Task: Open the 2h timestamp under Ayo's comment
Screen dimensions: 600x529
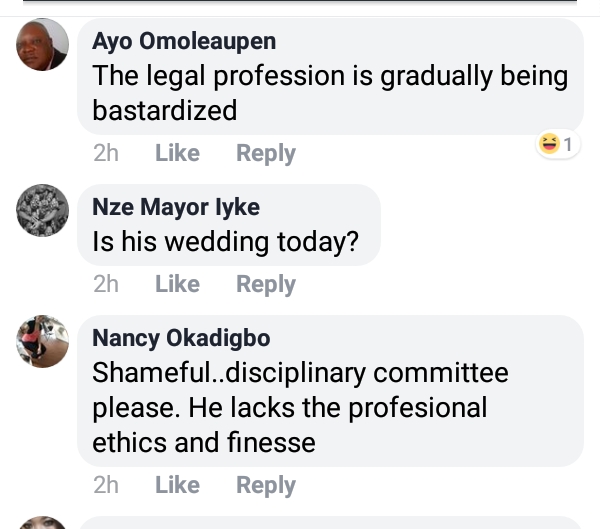Action: point(105,153)
